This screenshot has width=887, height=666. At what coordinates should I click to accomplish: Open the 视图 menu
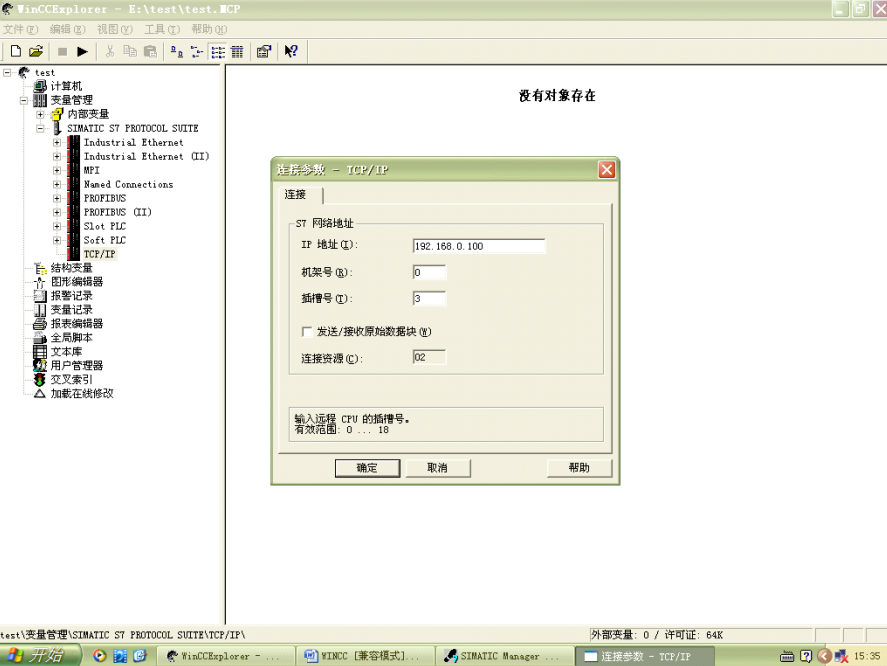pos(115,29)
